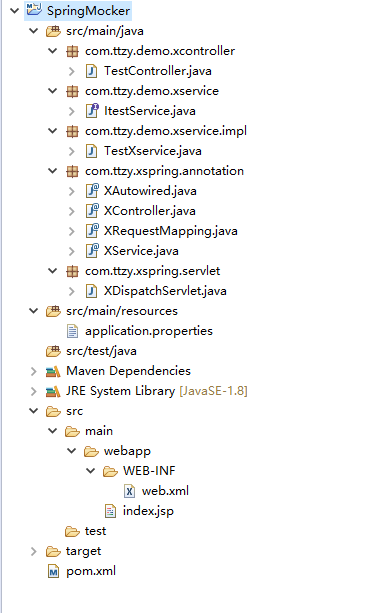Collapse the com.ttzy.demo.xcontroller package
Image resolution: width=369 pixels, height=613 pixels.
pyautogui.click(x=52, y=50)
